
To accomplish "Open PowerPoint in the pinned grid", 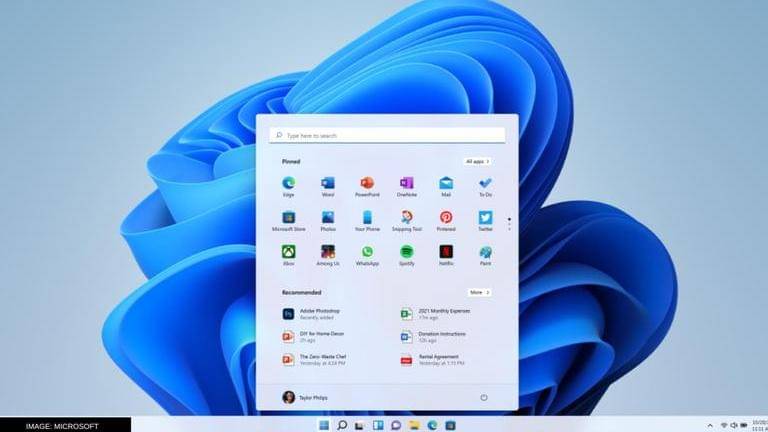I will point(367,184).
